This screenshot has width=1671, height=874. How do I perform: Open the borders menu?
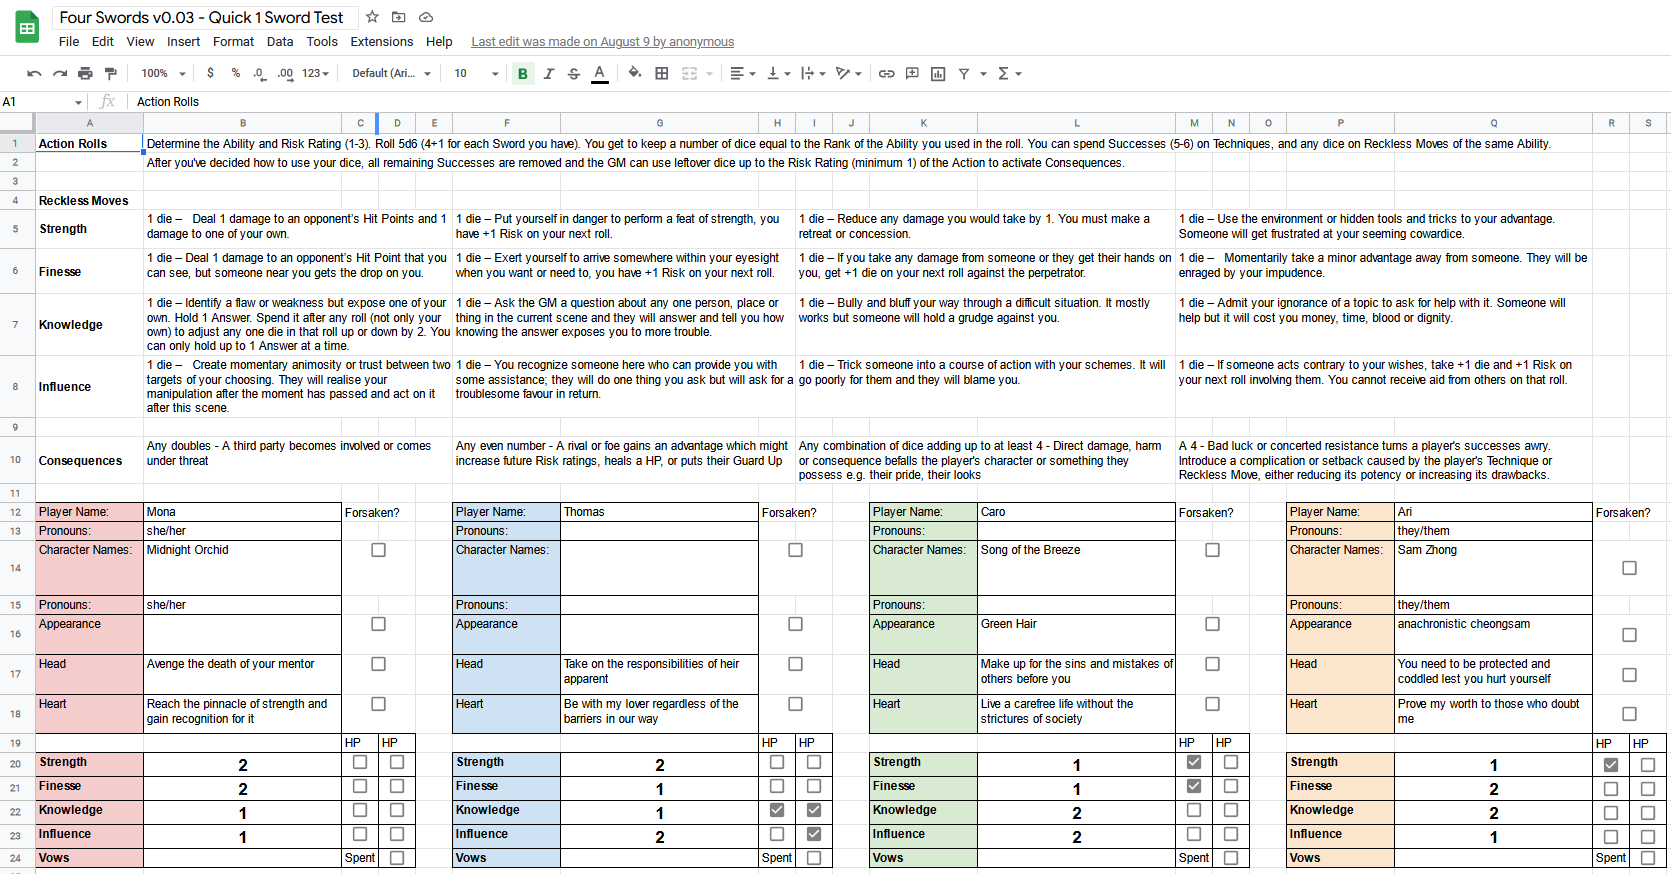661,73
